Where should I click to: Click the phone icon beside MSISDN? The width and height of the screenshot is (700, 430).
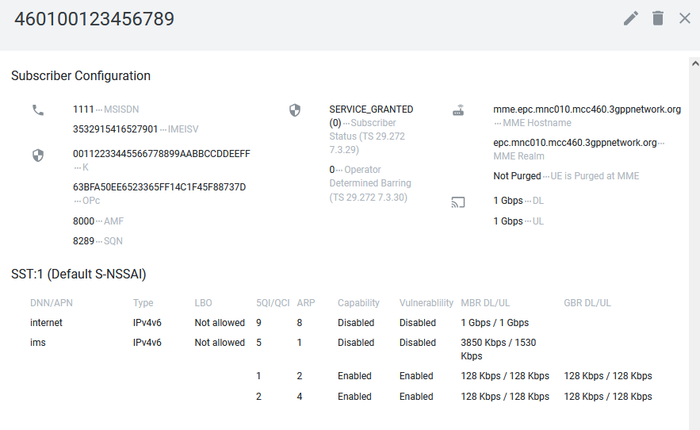pyautogui.click(x=38, y=110)
